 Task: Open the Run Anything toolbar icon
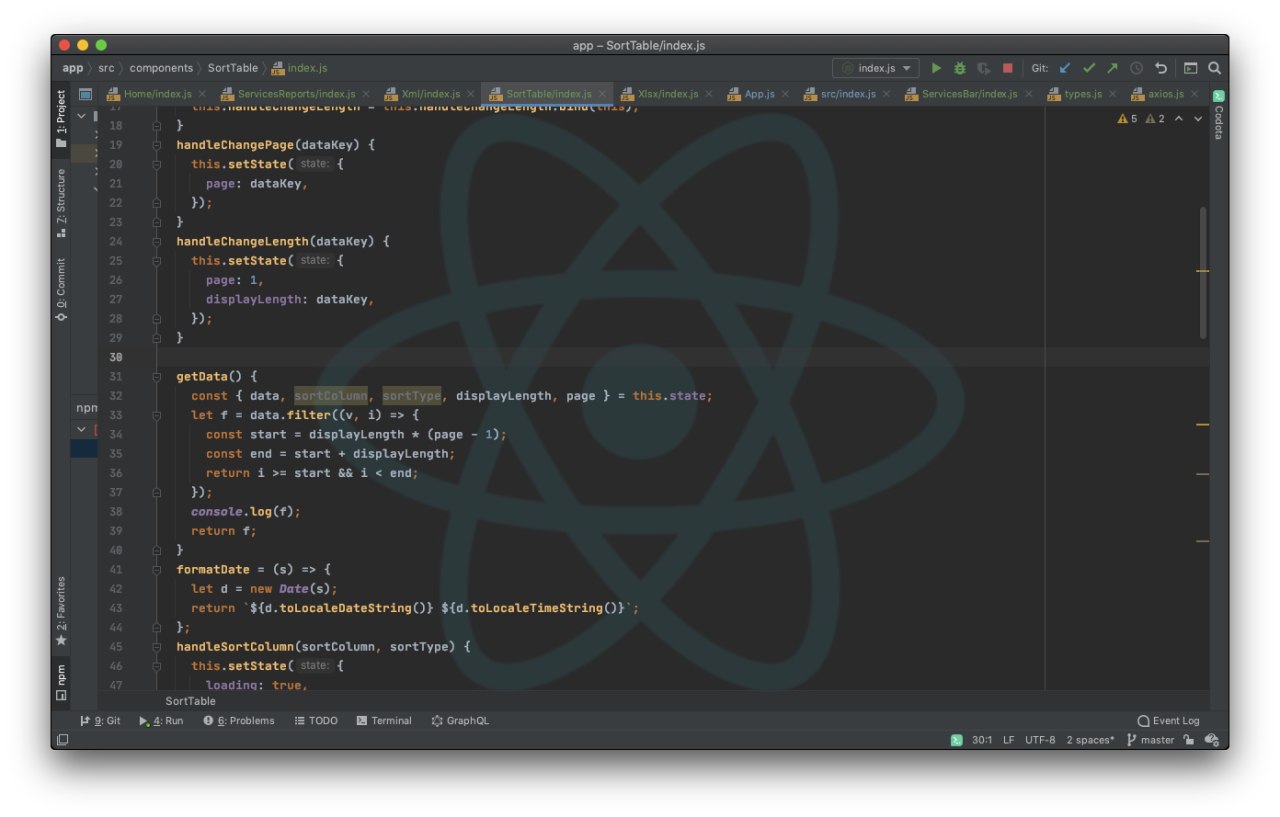click(1190, 68)
